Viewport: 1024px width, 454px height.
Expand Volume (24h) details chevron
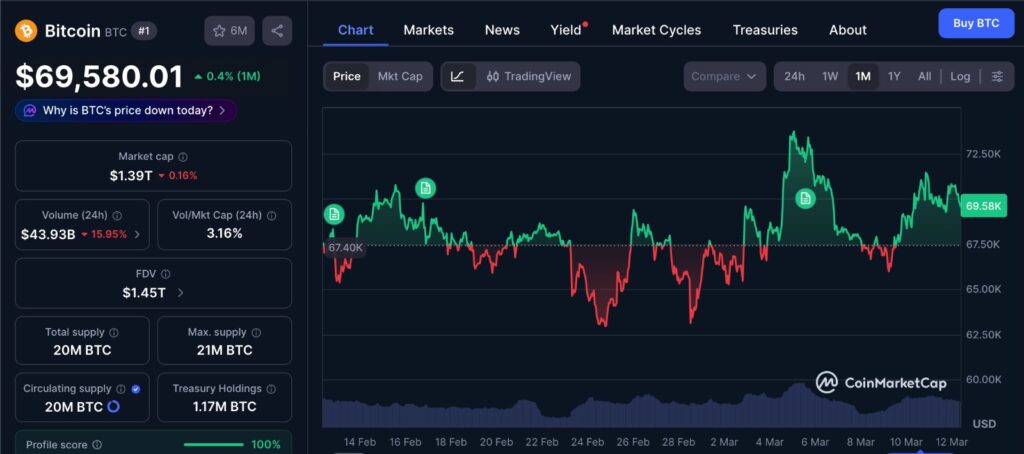[x=137, y=235]
